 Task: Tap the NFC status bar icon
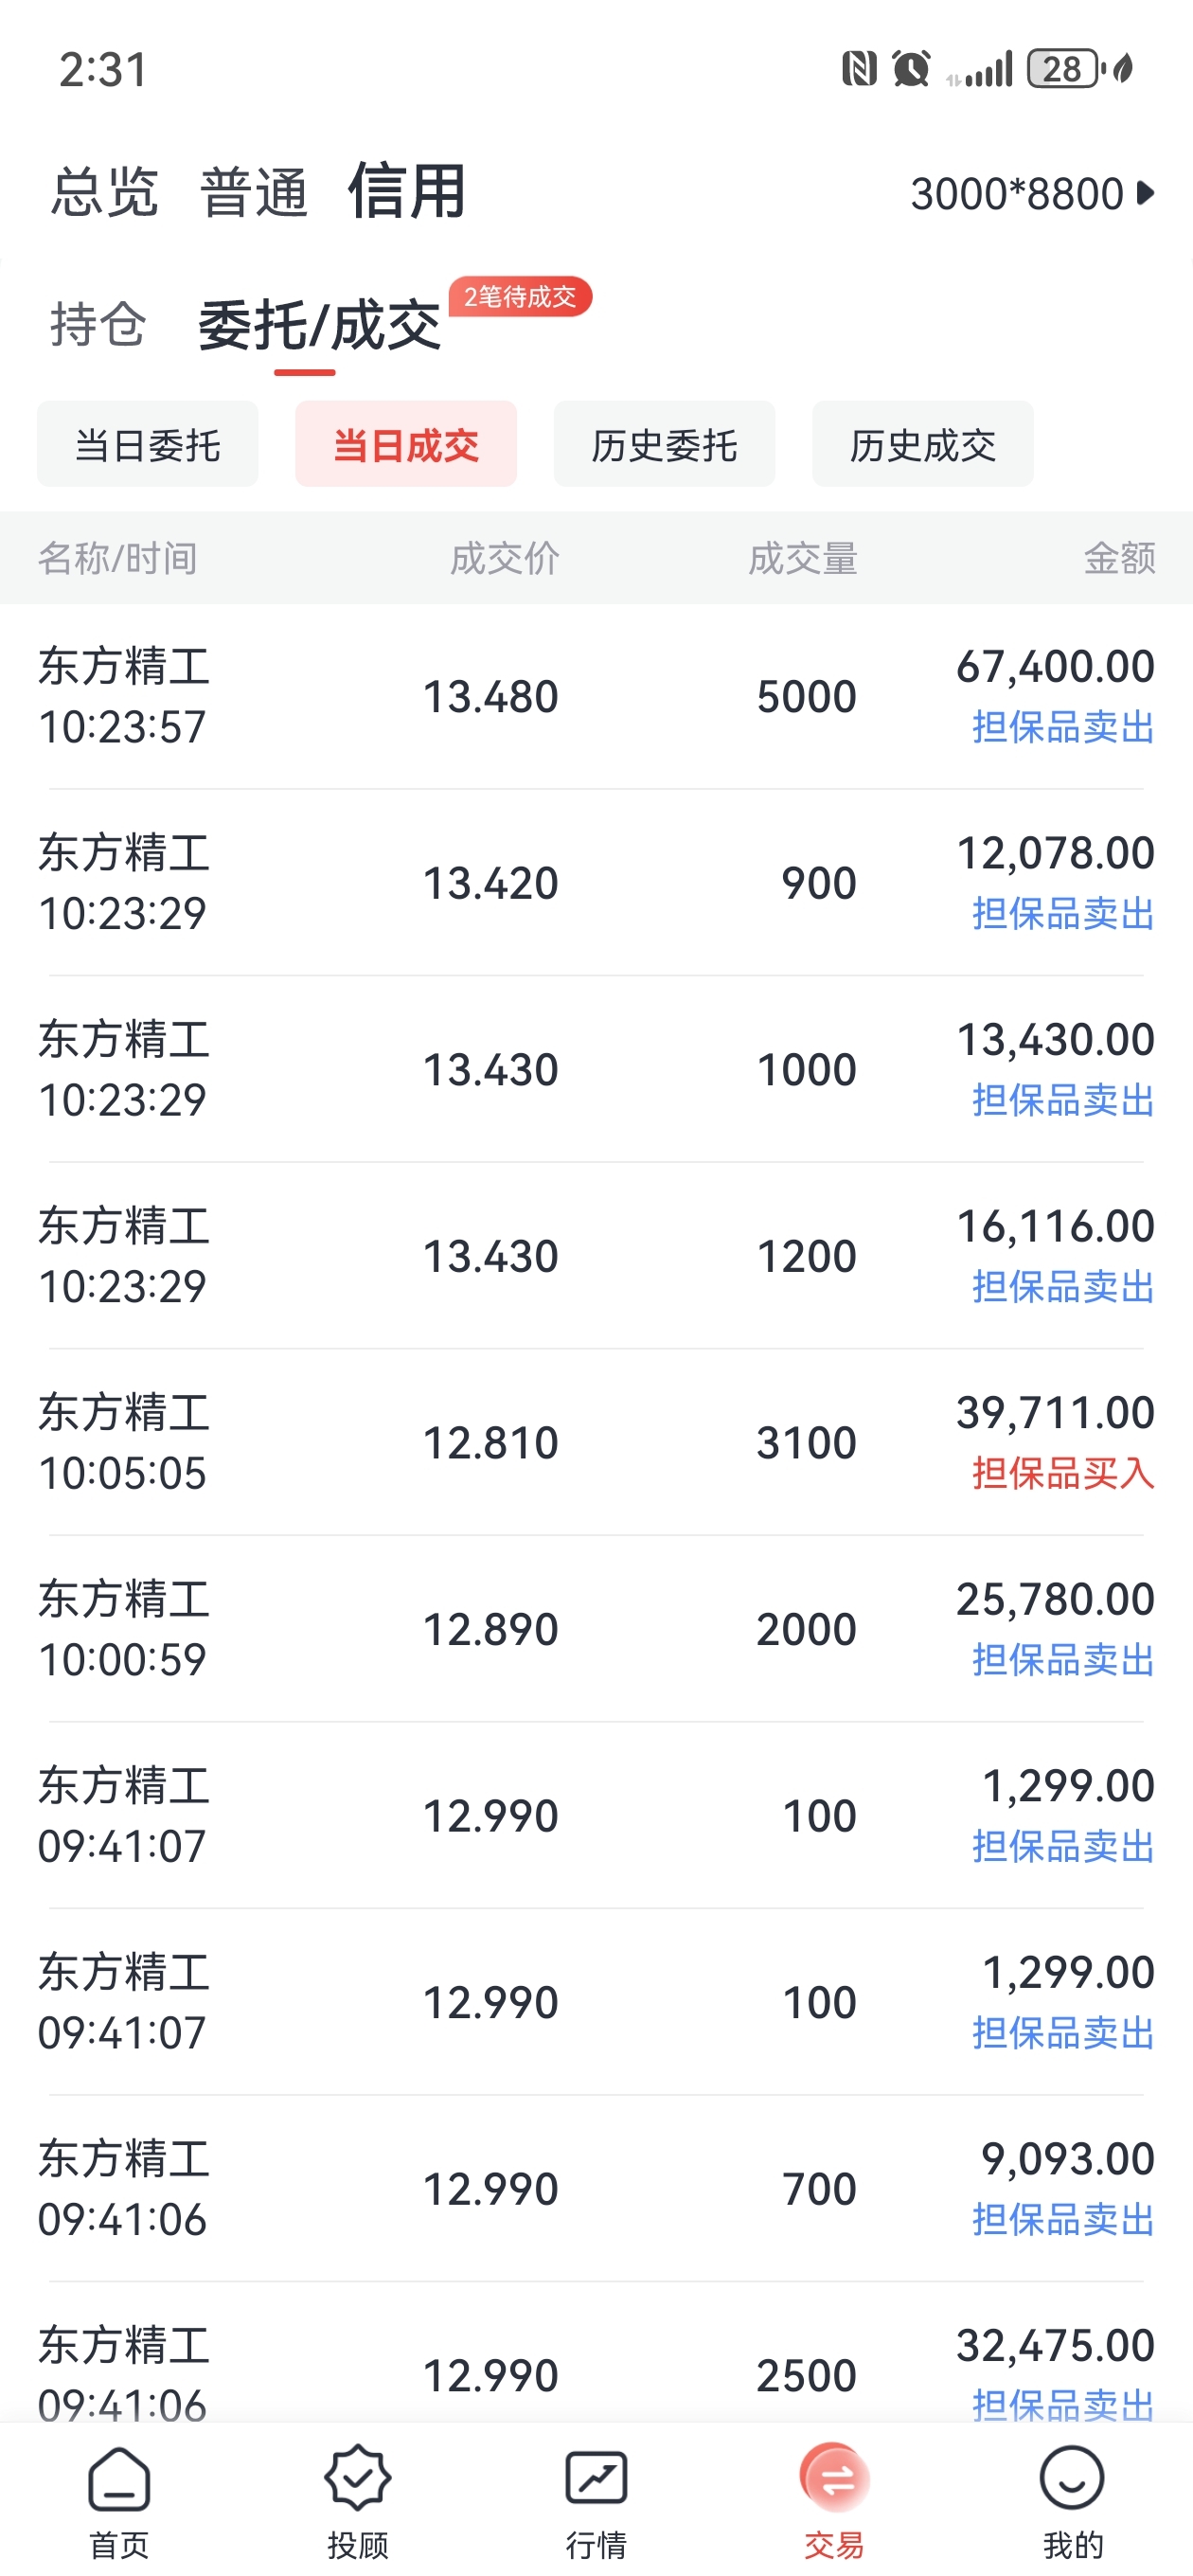(x=859, y=69)
